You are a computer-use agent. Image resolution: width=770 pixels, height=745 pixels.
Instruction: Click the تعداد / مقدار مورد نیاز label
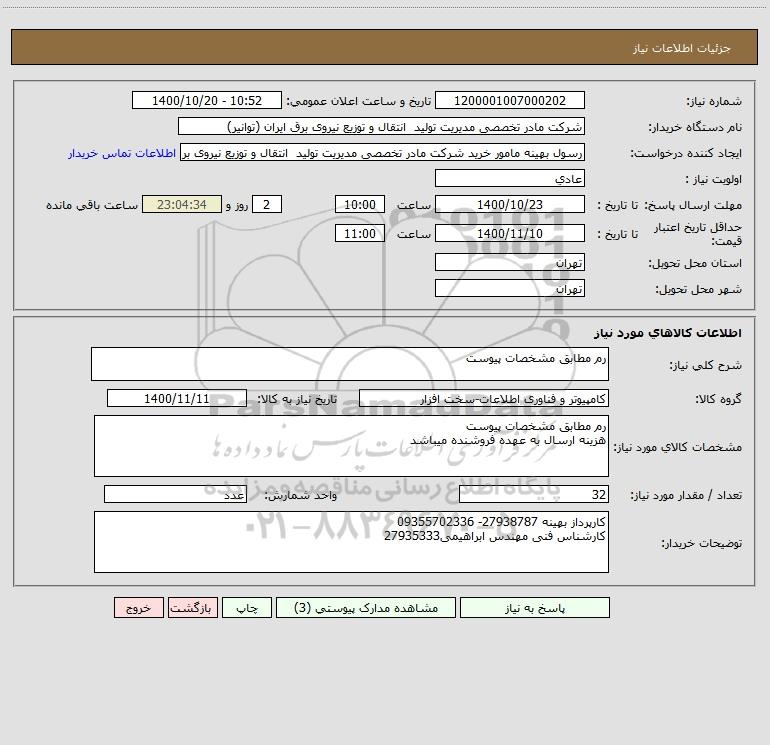(x=686, y=496)
